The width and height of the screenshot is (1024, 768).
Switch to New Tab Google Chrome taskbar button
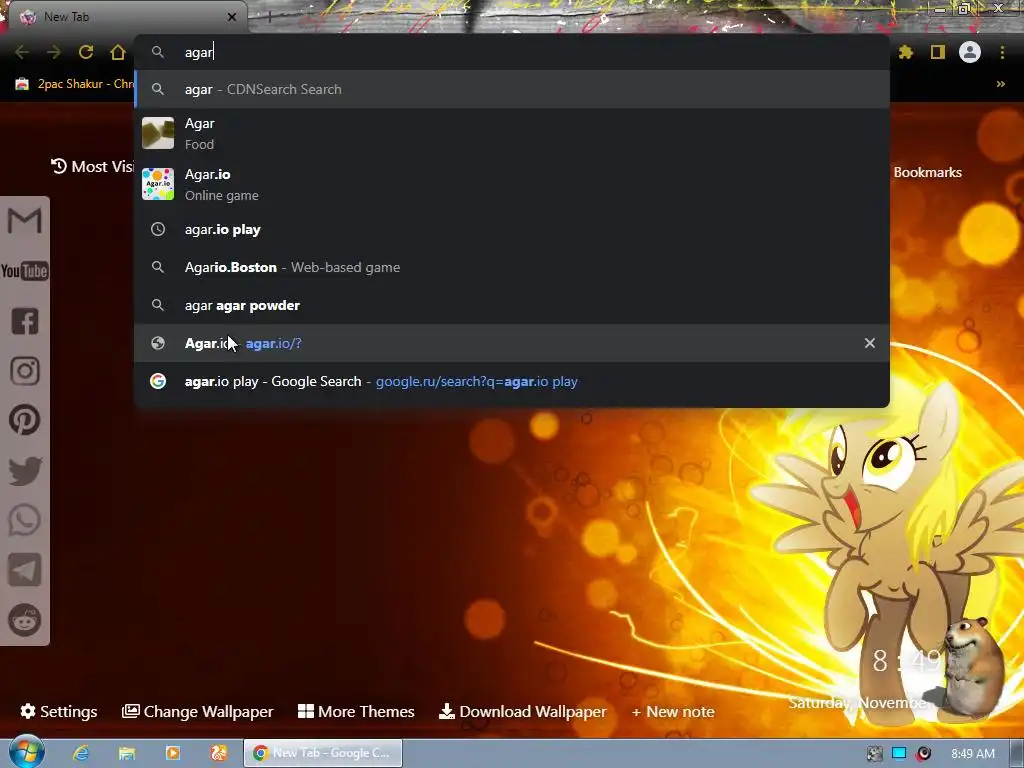click(x=323, y=753)
